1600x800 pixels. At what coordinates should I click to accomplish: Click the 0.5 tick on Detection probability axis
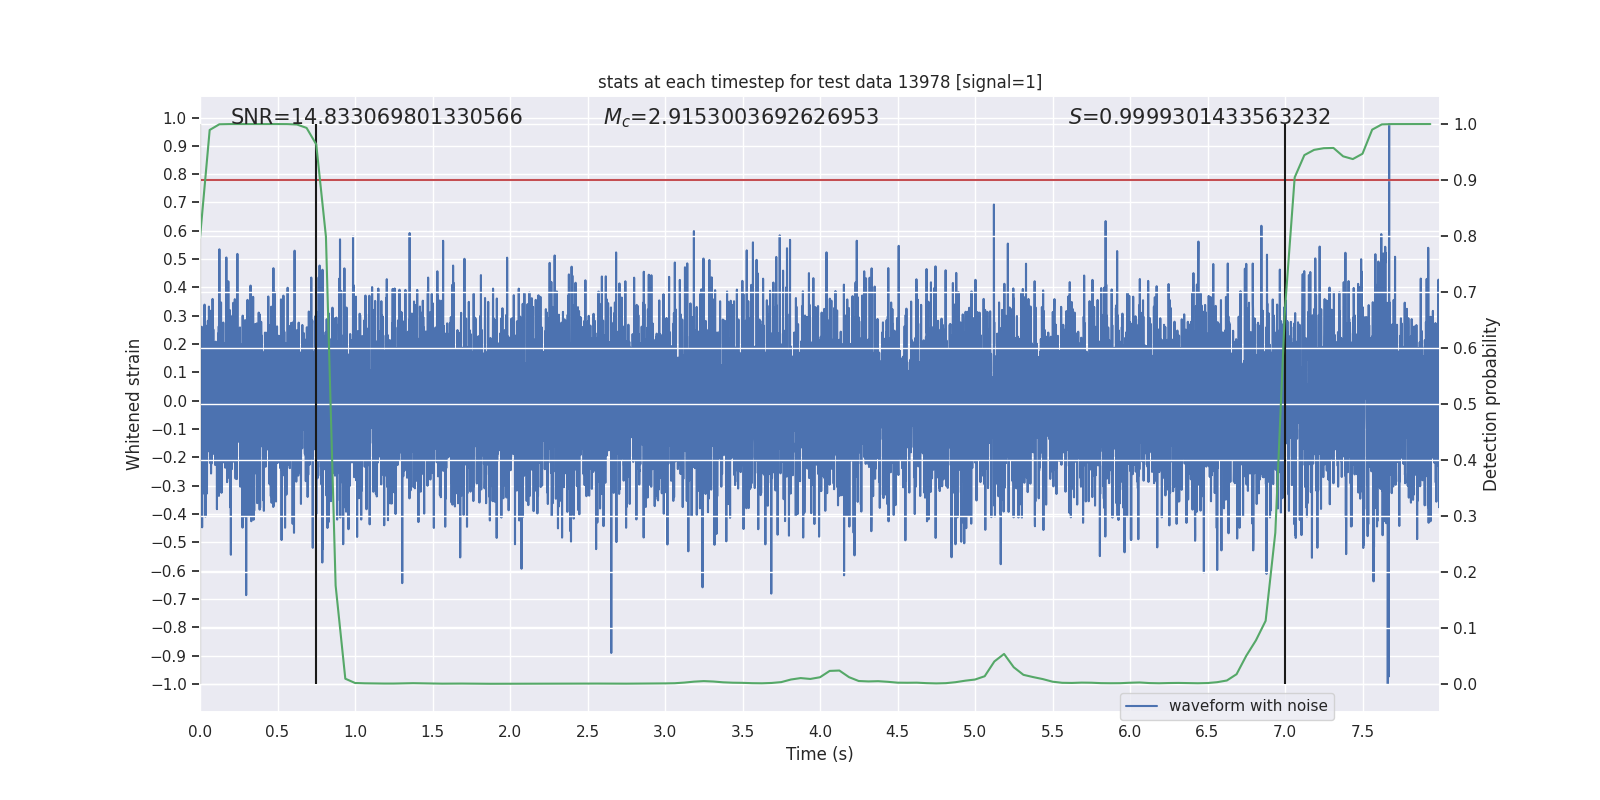(x=1465, y=404)
